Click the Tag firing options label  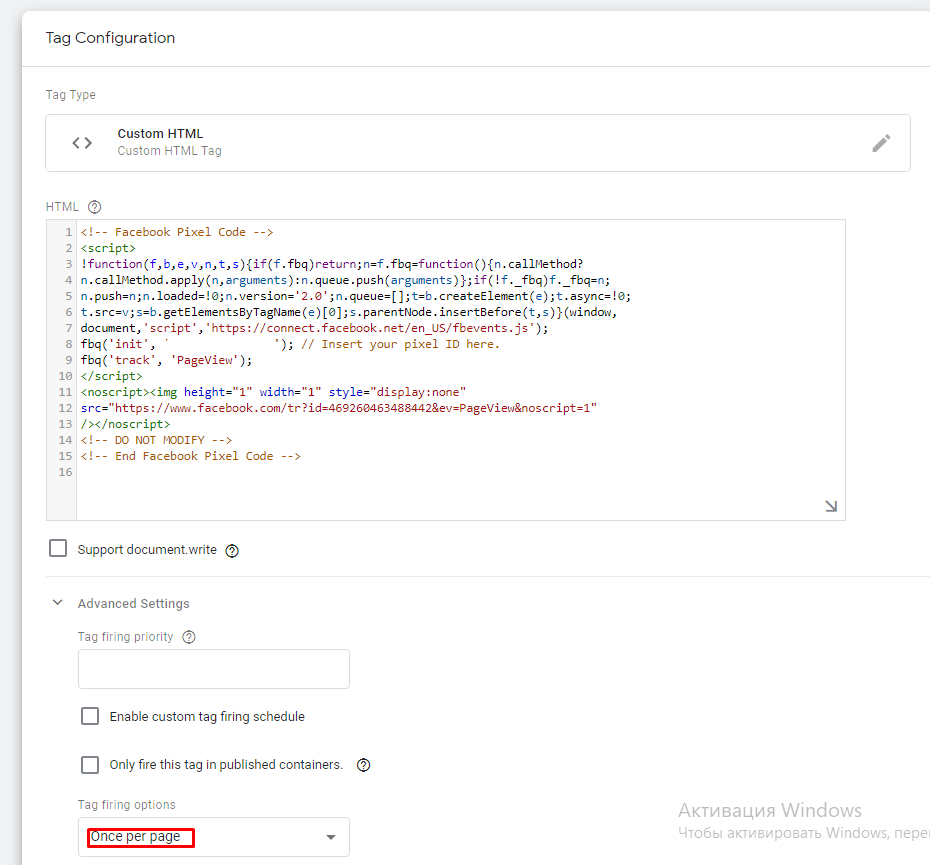(x=126, y=805)
